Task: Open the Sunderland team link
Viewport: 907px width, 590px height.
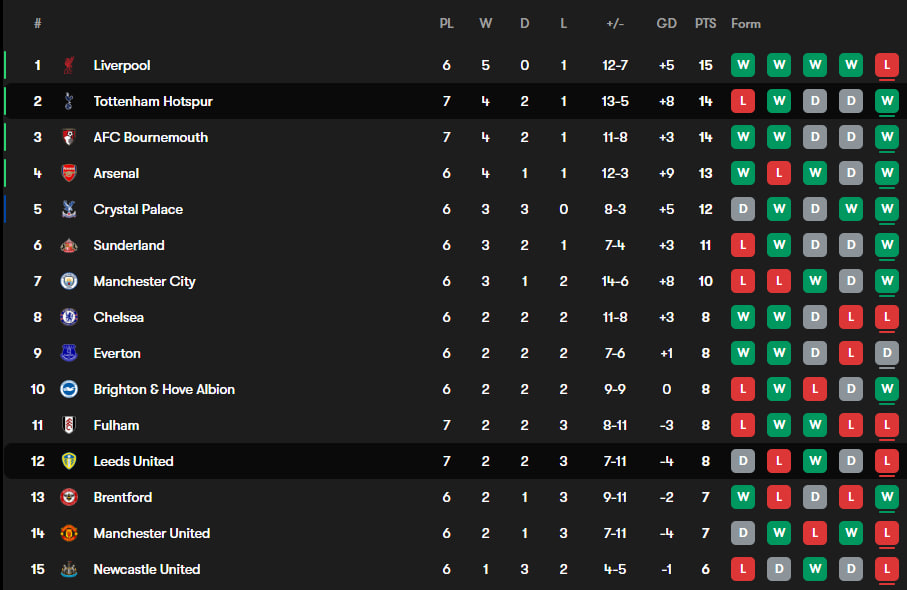Action: pos(129,245)
